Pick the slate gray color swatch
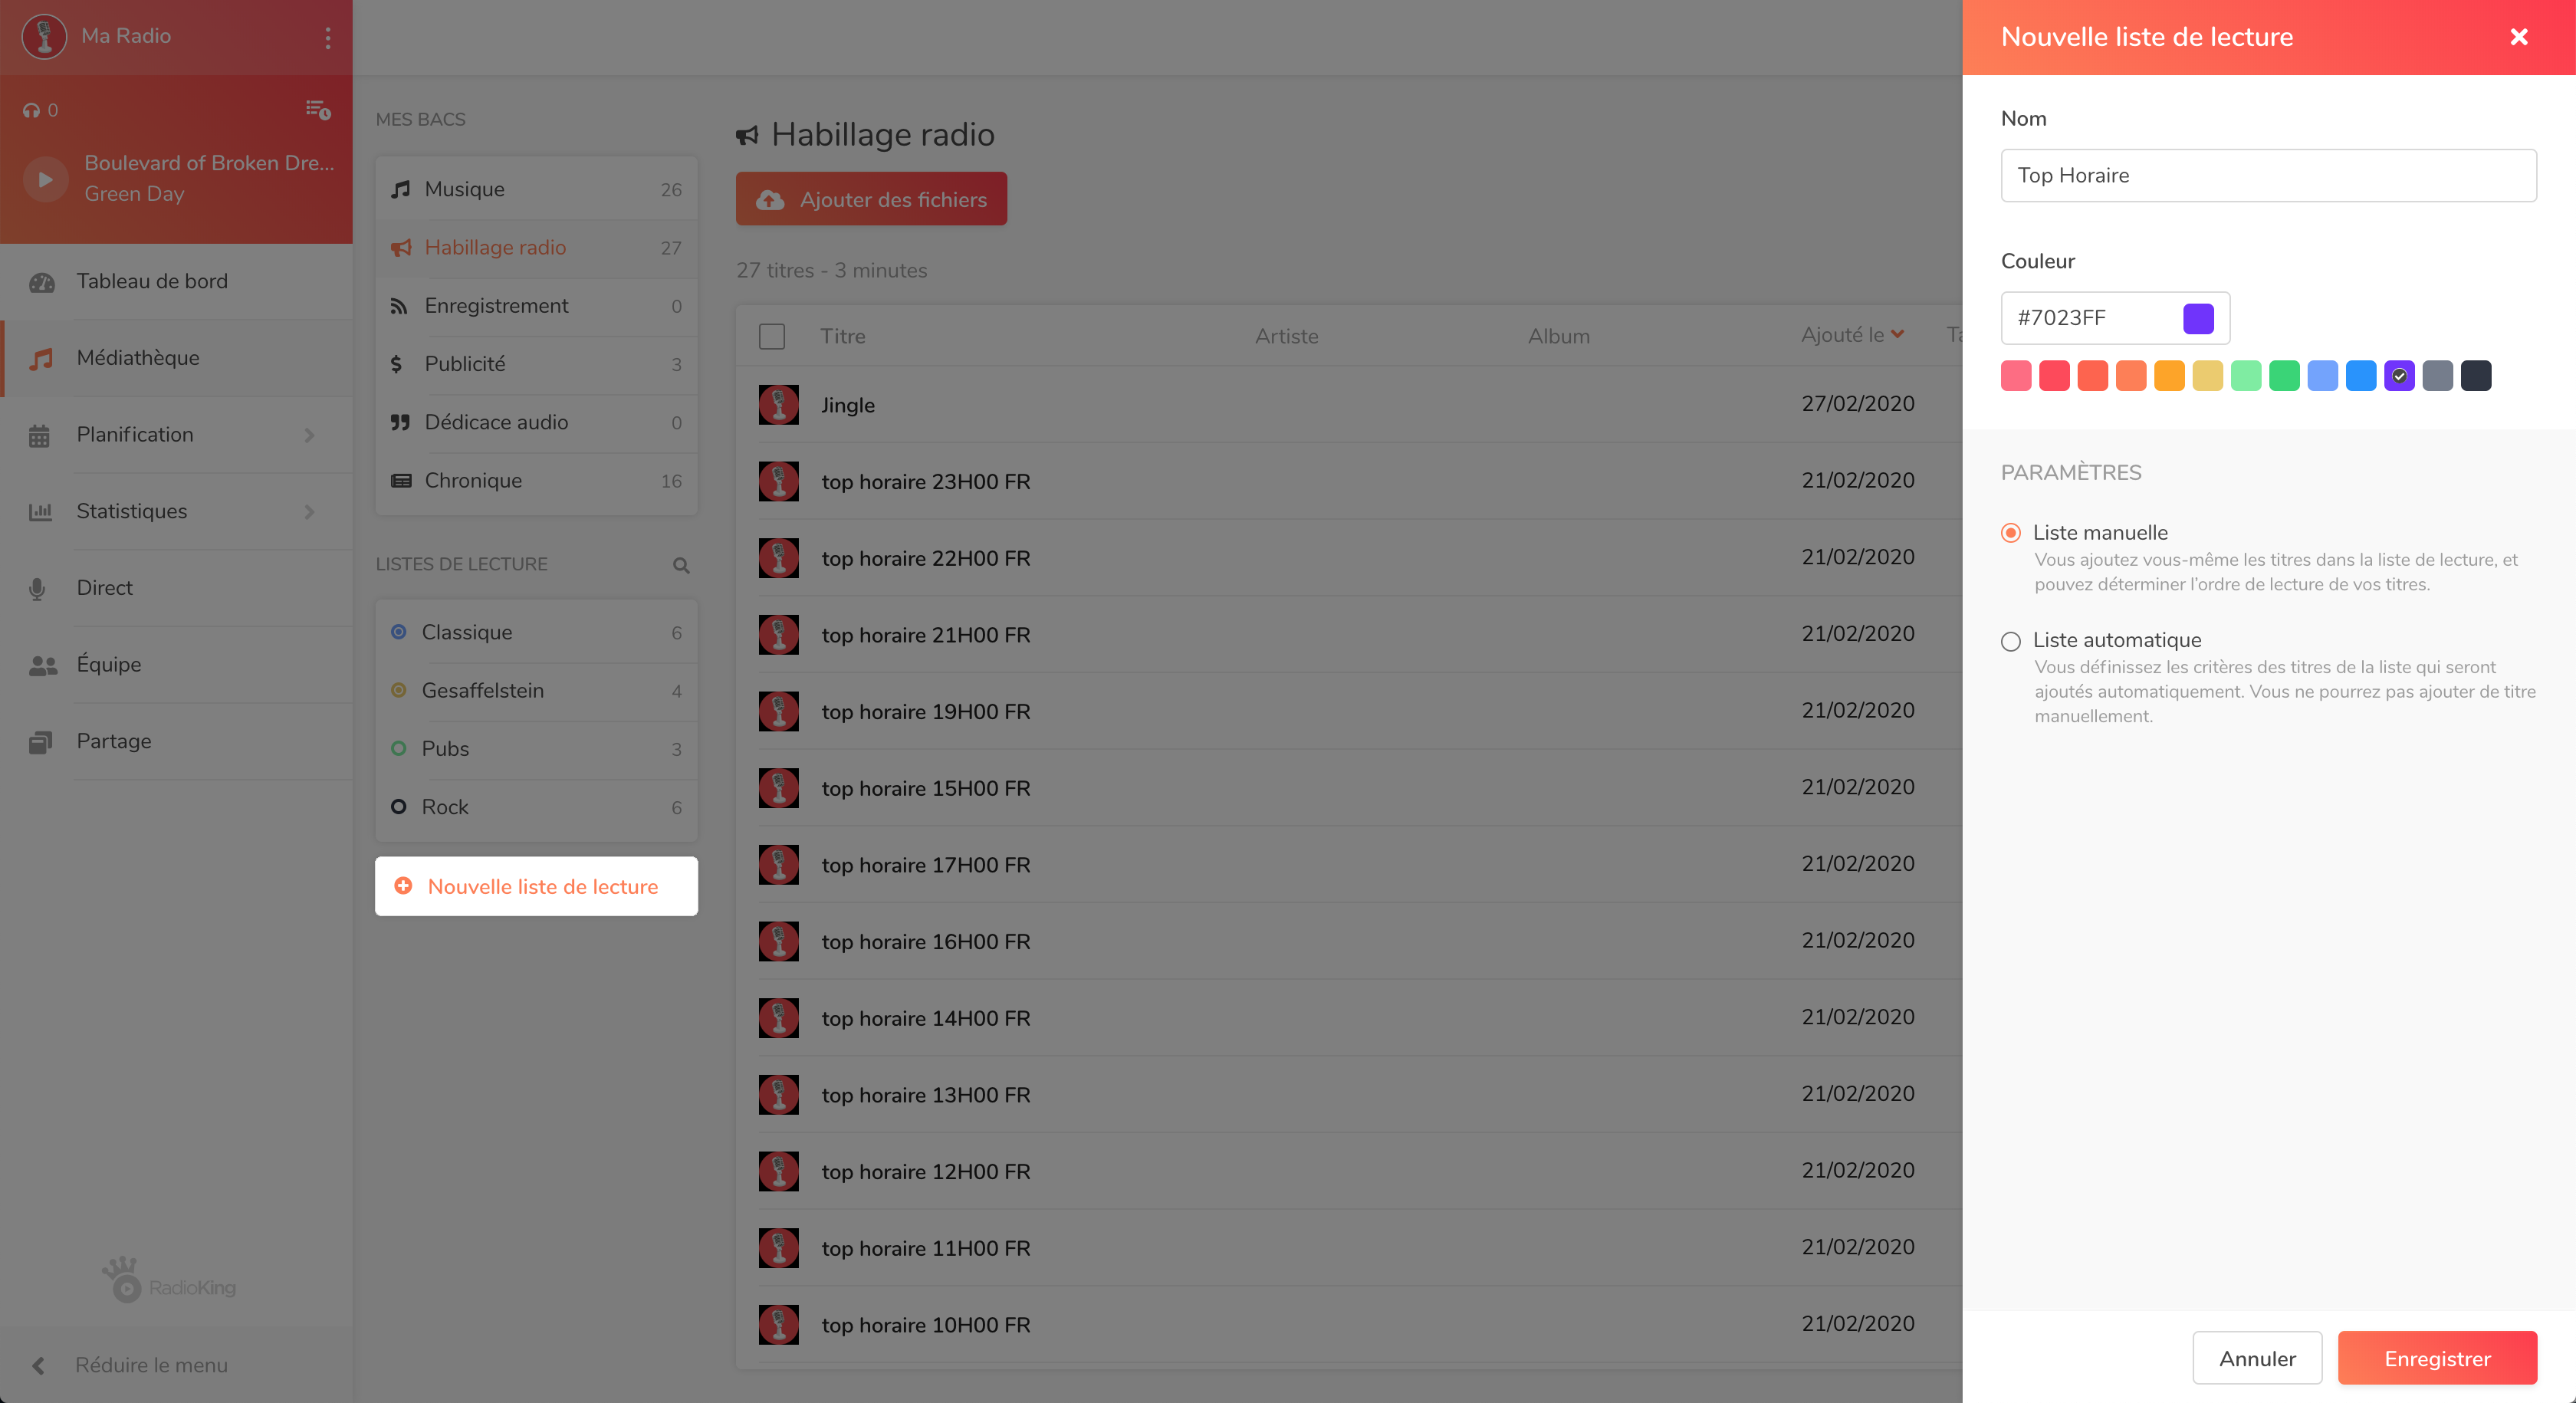2576x1403 pixels. pos(2438,376)
